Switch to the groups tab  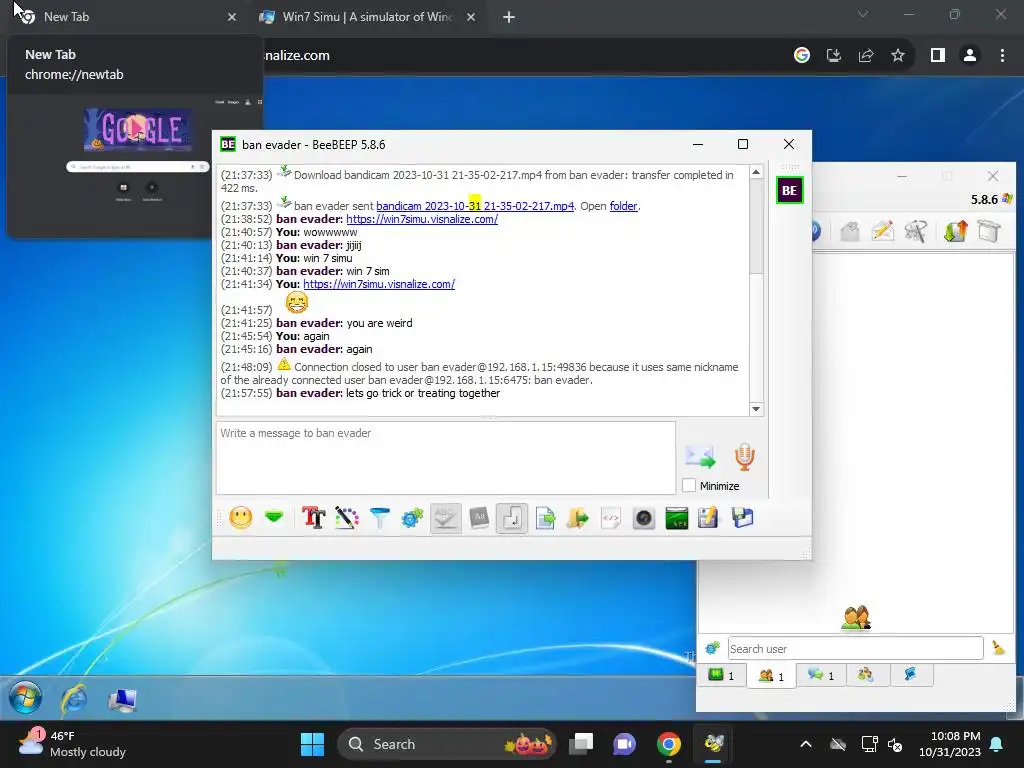click(866, 675)
